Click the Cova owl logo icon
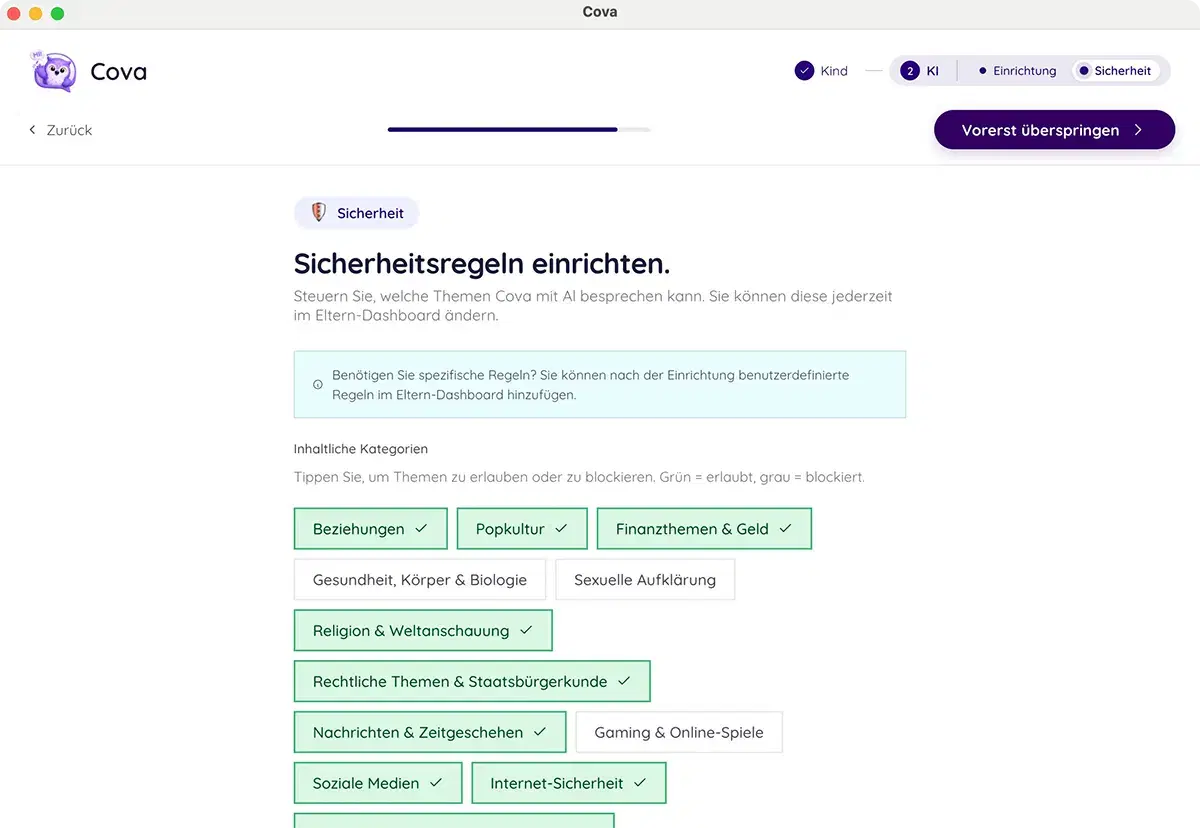 (54, 71)
